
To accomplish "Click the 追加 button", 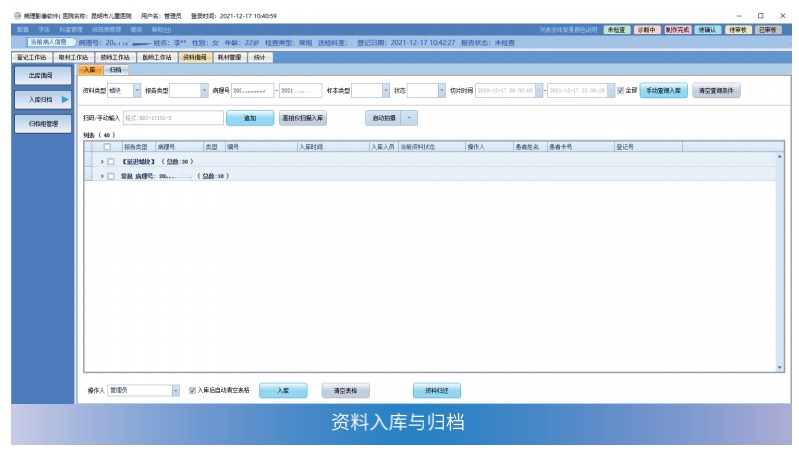I will [250, 118].
